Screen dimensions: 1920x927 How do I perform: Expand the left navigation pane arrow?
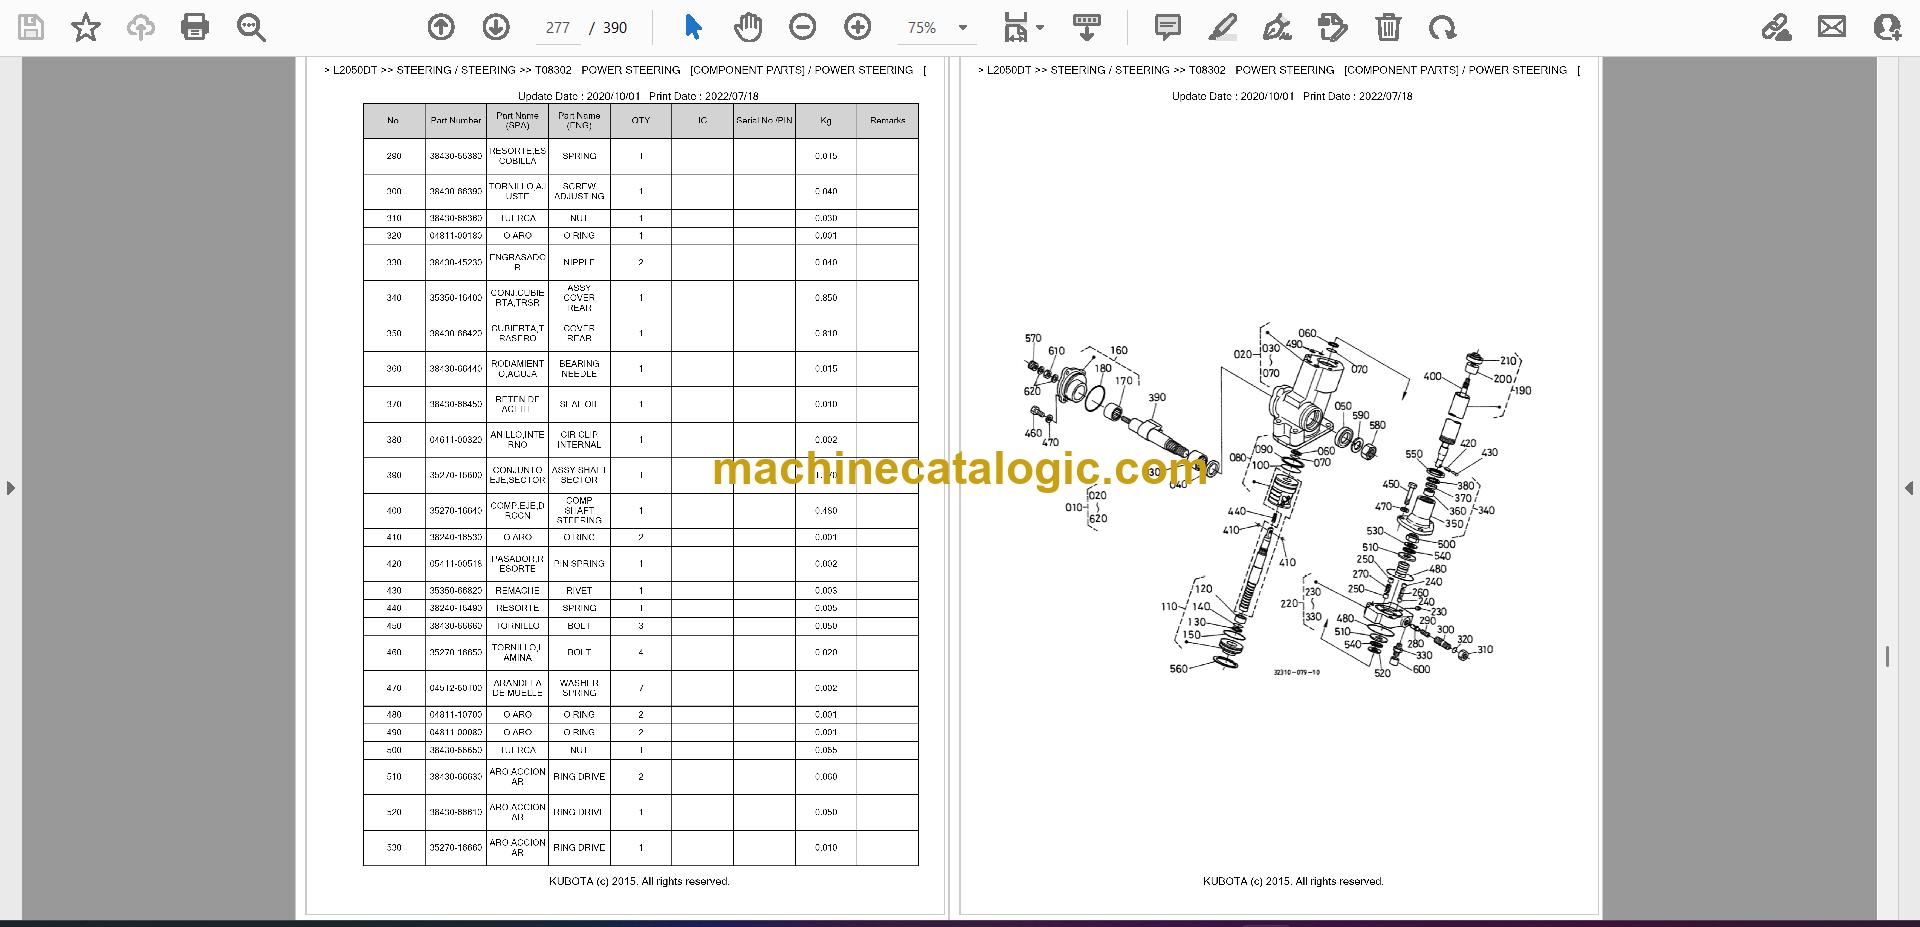pyautogui.click(x=10, y=488)
